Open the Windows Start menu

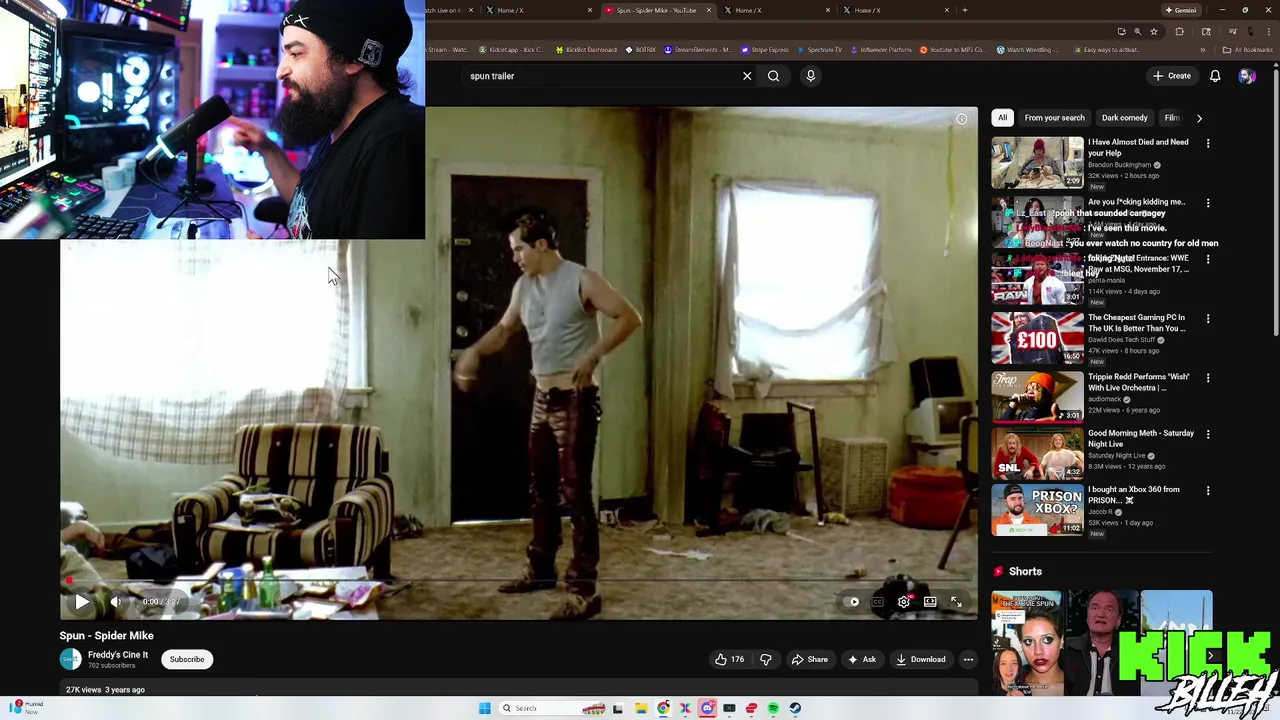click(x=485, y=708)
